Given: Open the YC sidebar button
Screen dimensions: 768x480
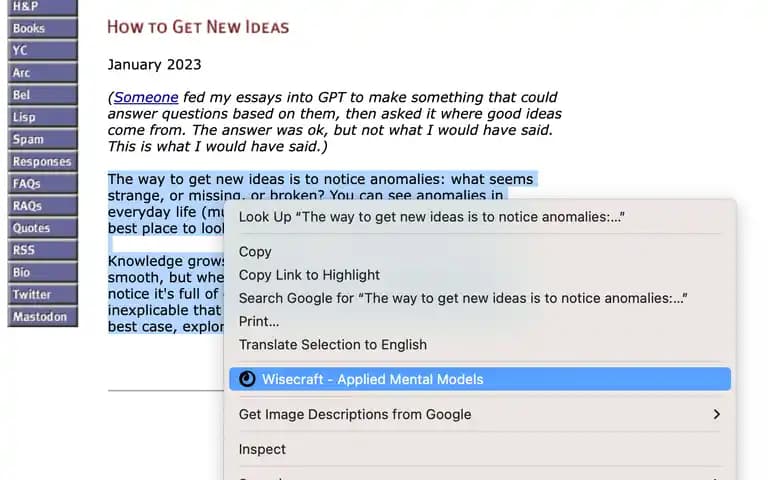Looking at the screenshot, I should tap(43, 50).
